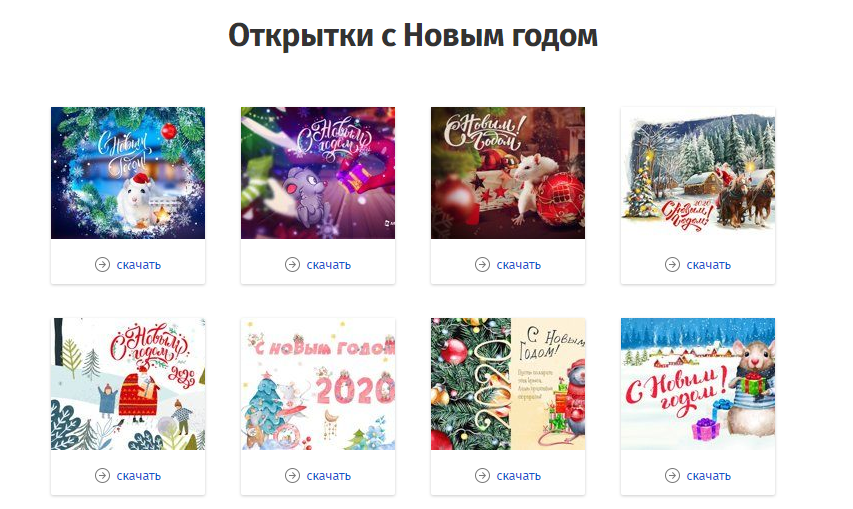Download the Santa horse sleigh card
This screenshot has width=853, height=509.
coord(708,265)
